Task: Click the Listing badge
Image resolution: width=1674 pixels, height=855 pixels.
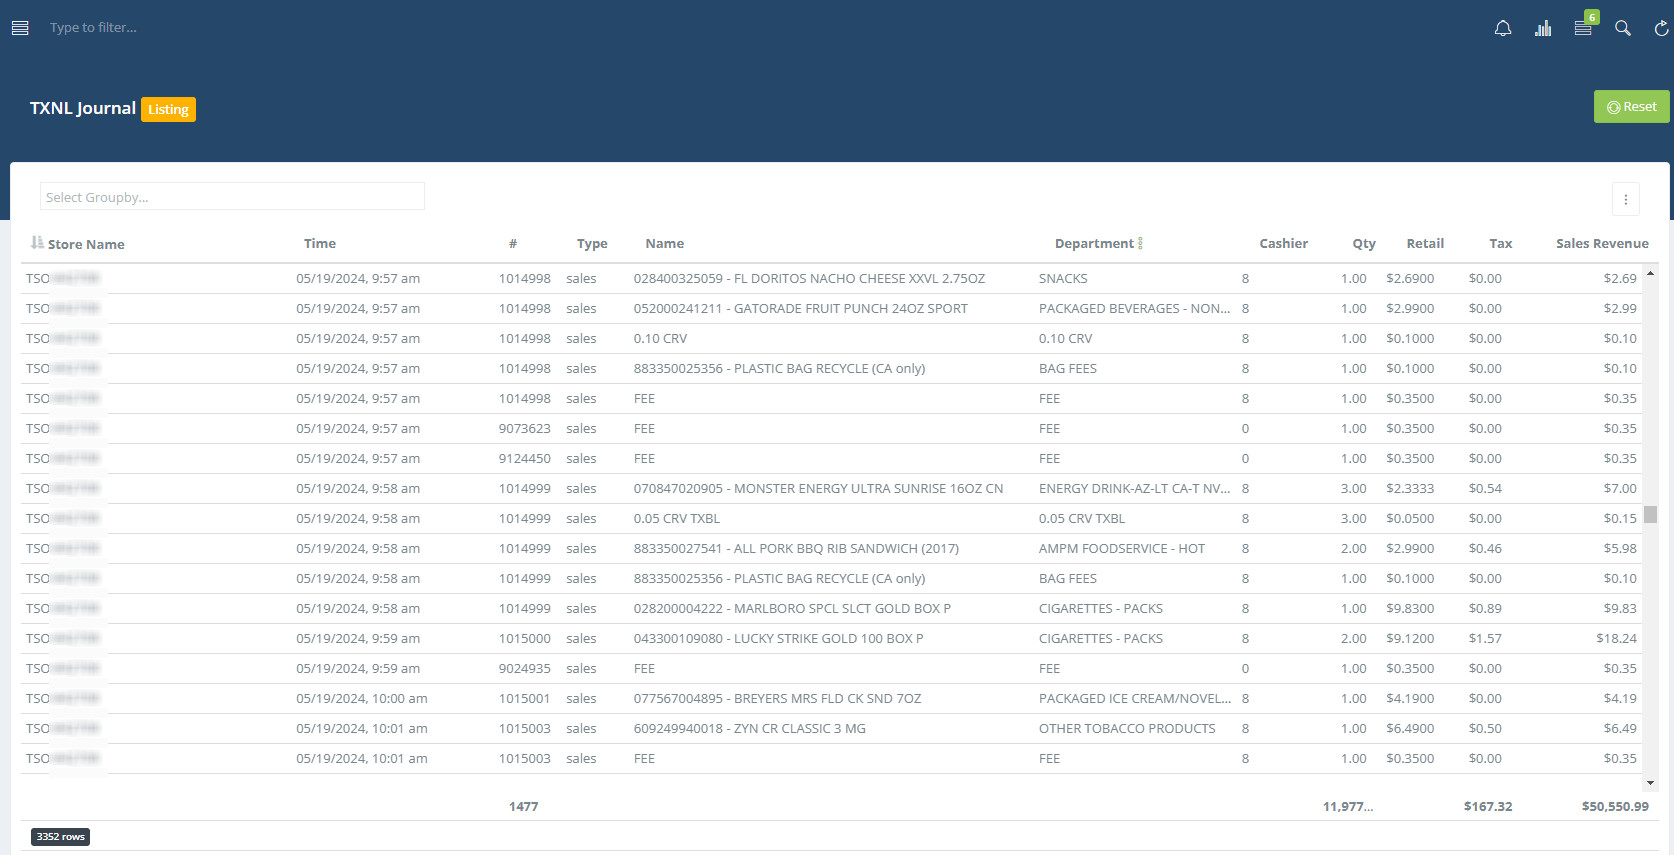Action: tap(168, 109)
